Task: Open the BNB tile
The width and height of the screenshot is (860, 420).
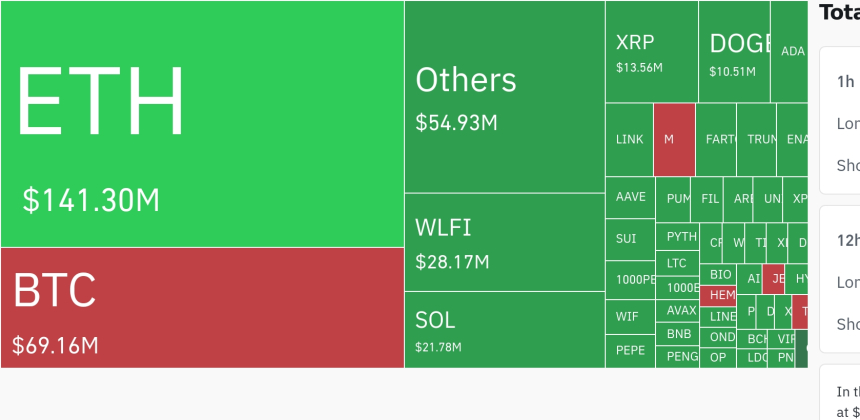Action: point(679,333)
